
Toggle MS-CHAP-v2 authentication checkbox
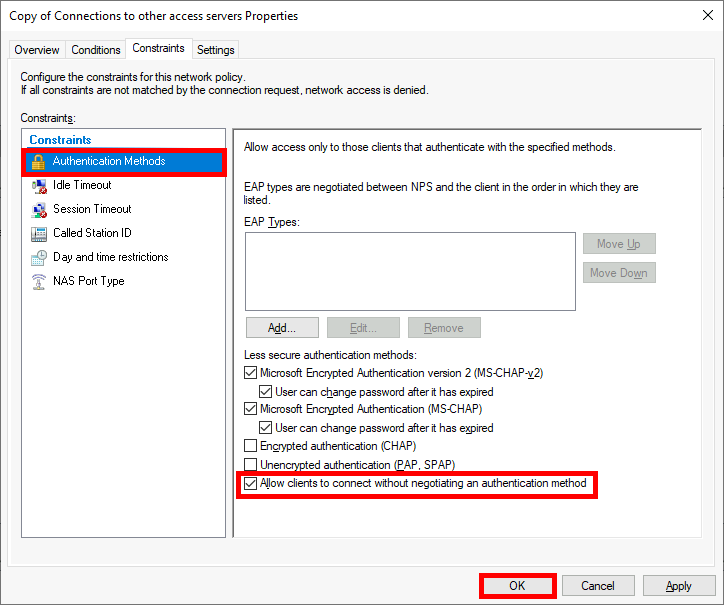pos(250,373)
